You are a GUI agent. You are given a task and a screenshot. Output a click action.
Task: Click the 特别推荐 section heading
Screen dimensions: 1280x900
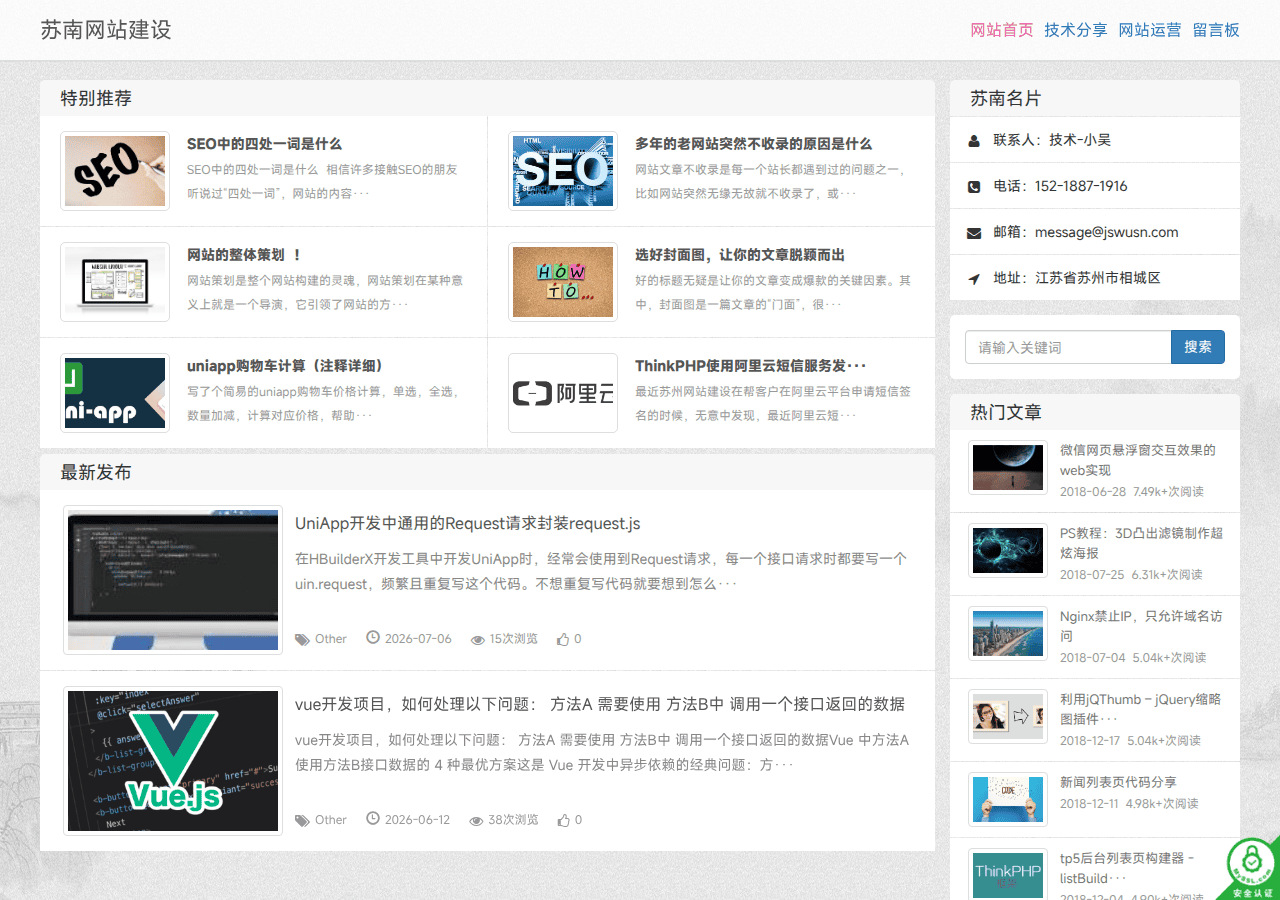coord(96,98)
